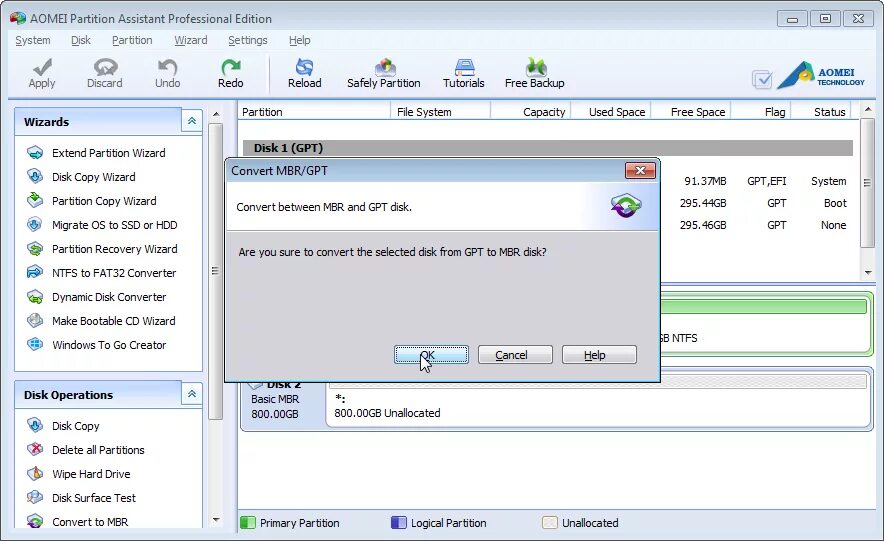Click the Migrate OS to SSD icon

35,224
